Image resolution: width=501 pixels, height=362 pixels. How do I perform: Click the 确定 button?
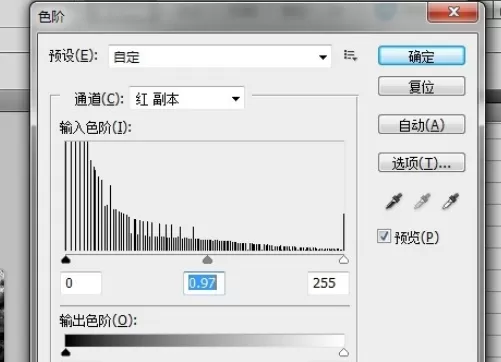[421, 56]
